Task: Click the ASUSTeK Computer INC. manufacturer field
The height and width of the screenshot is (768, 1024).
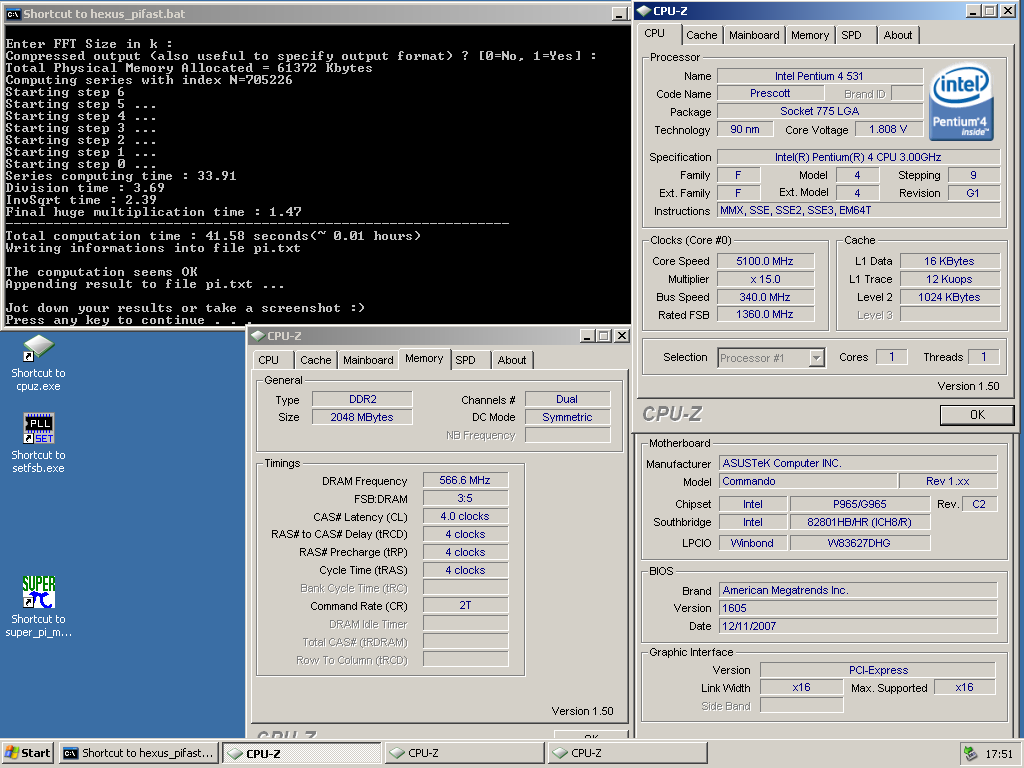Action: (858, 464)
